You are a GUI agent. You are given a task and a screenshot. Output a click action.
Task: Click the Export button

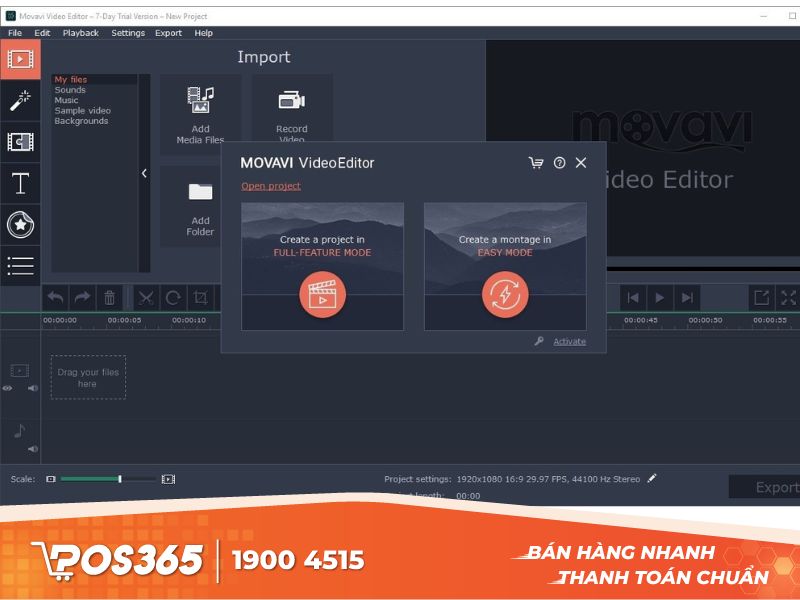click(x=764, y=487)
